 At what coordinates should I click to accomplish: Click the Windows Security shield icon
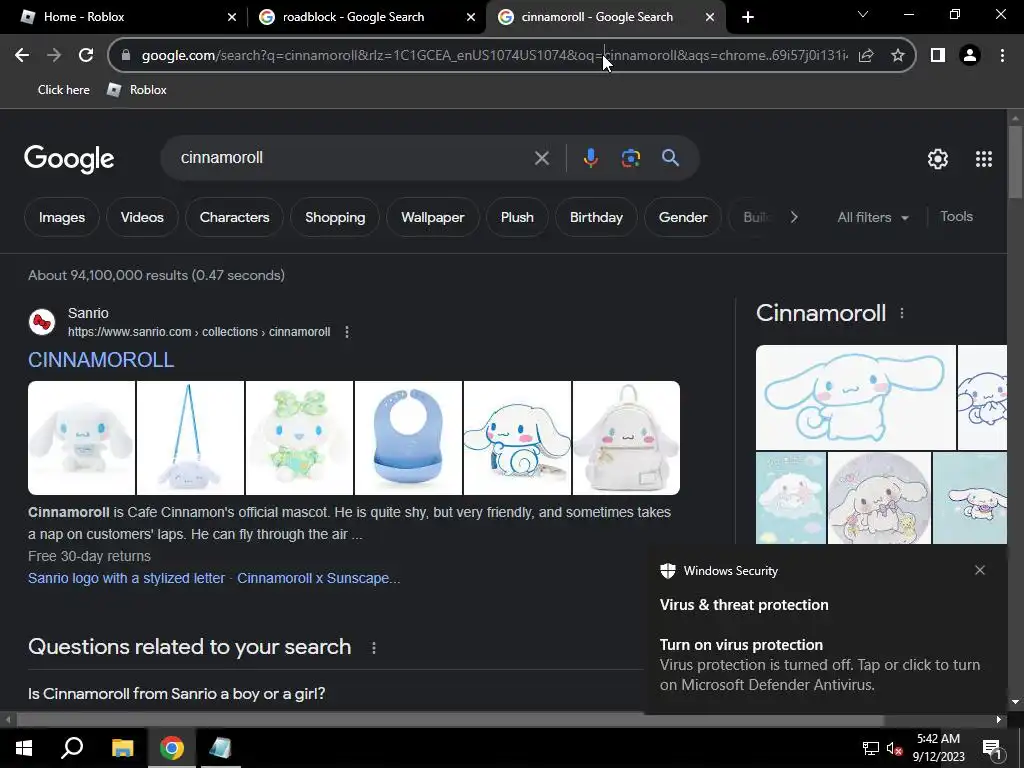(667, 571)
